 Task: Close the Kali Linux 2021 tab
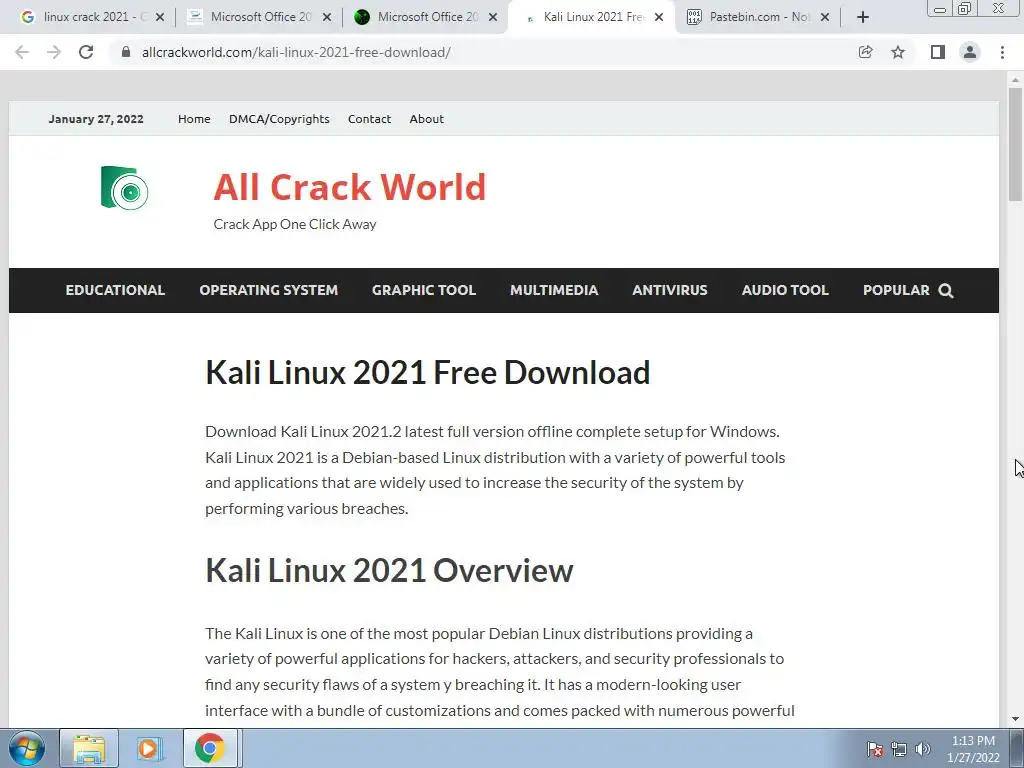coord(659,17)
